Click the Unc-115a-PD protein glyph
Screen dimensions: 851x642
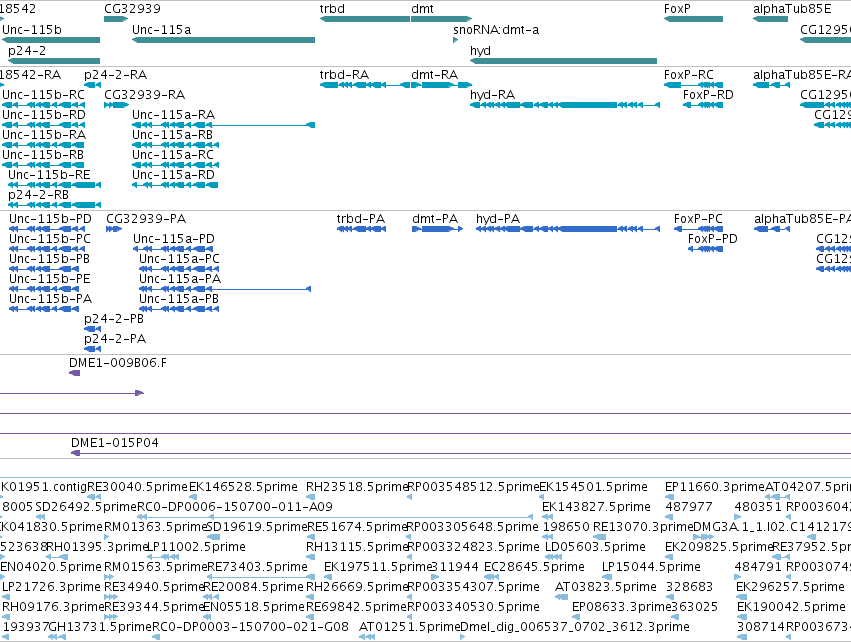tap(173, 249)
